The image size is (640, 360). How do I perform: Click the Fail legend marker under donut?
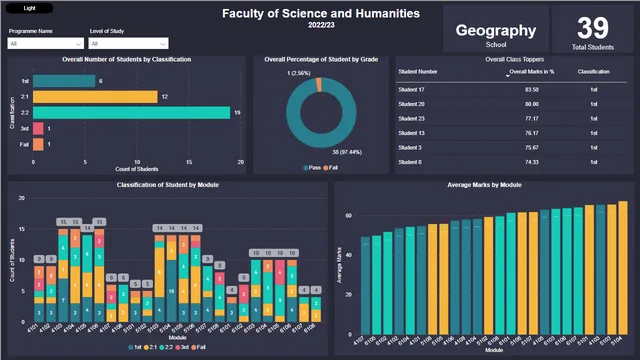[326, 168]
